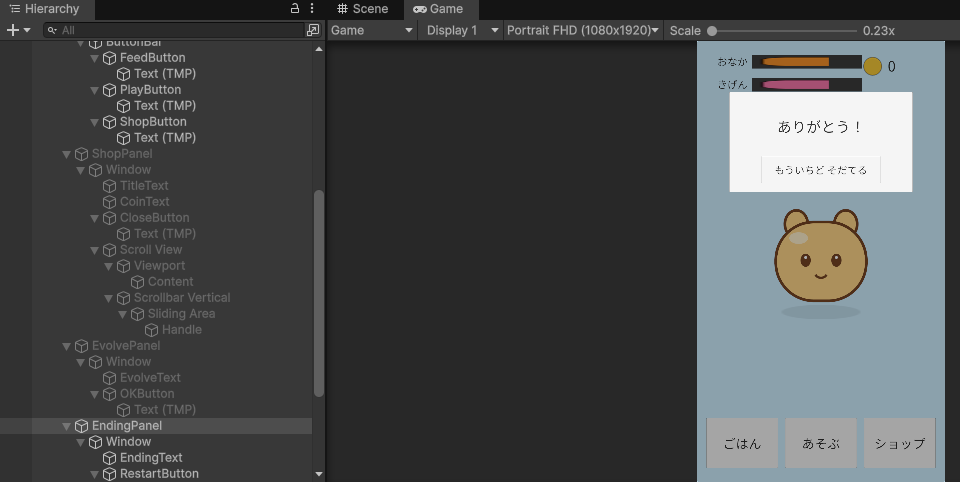Click the Hierarchy scrollbar down arrow
The image size is (960, 482).
(x=318, y=474)
